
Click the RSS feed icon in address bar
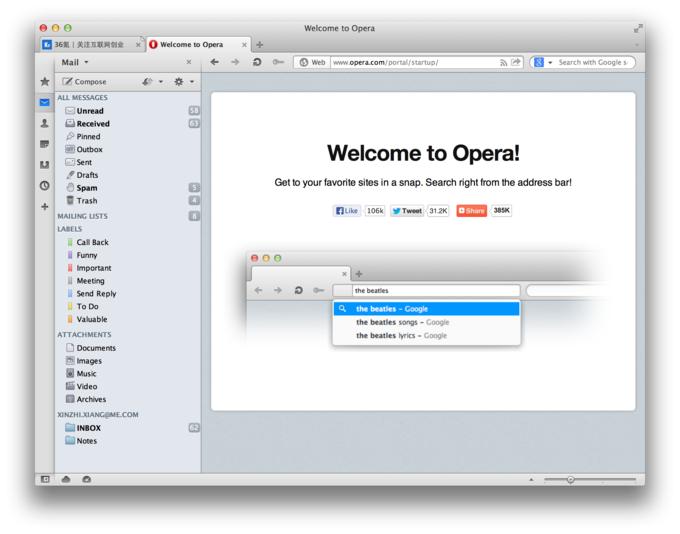pyautogui.click(x=503, y=62)
